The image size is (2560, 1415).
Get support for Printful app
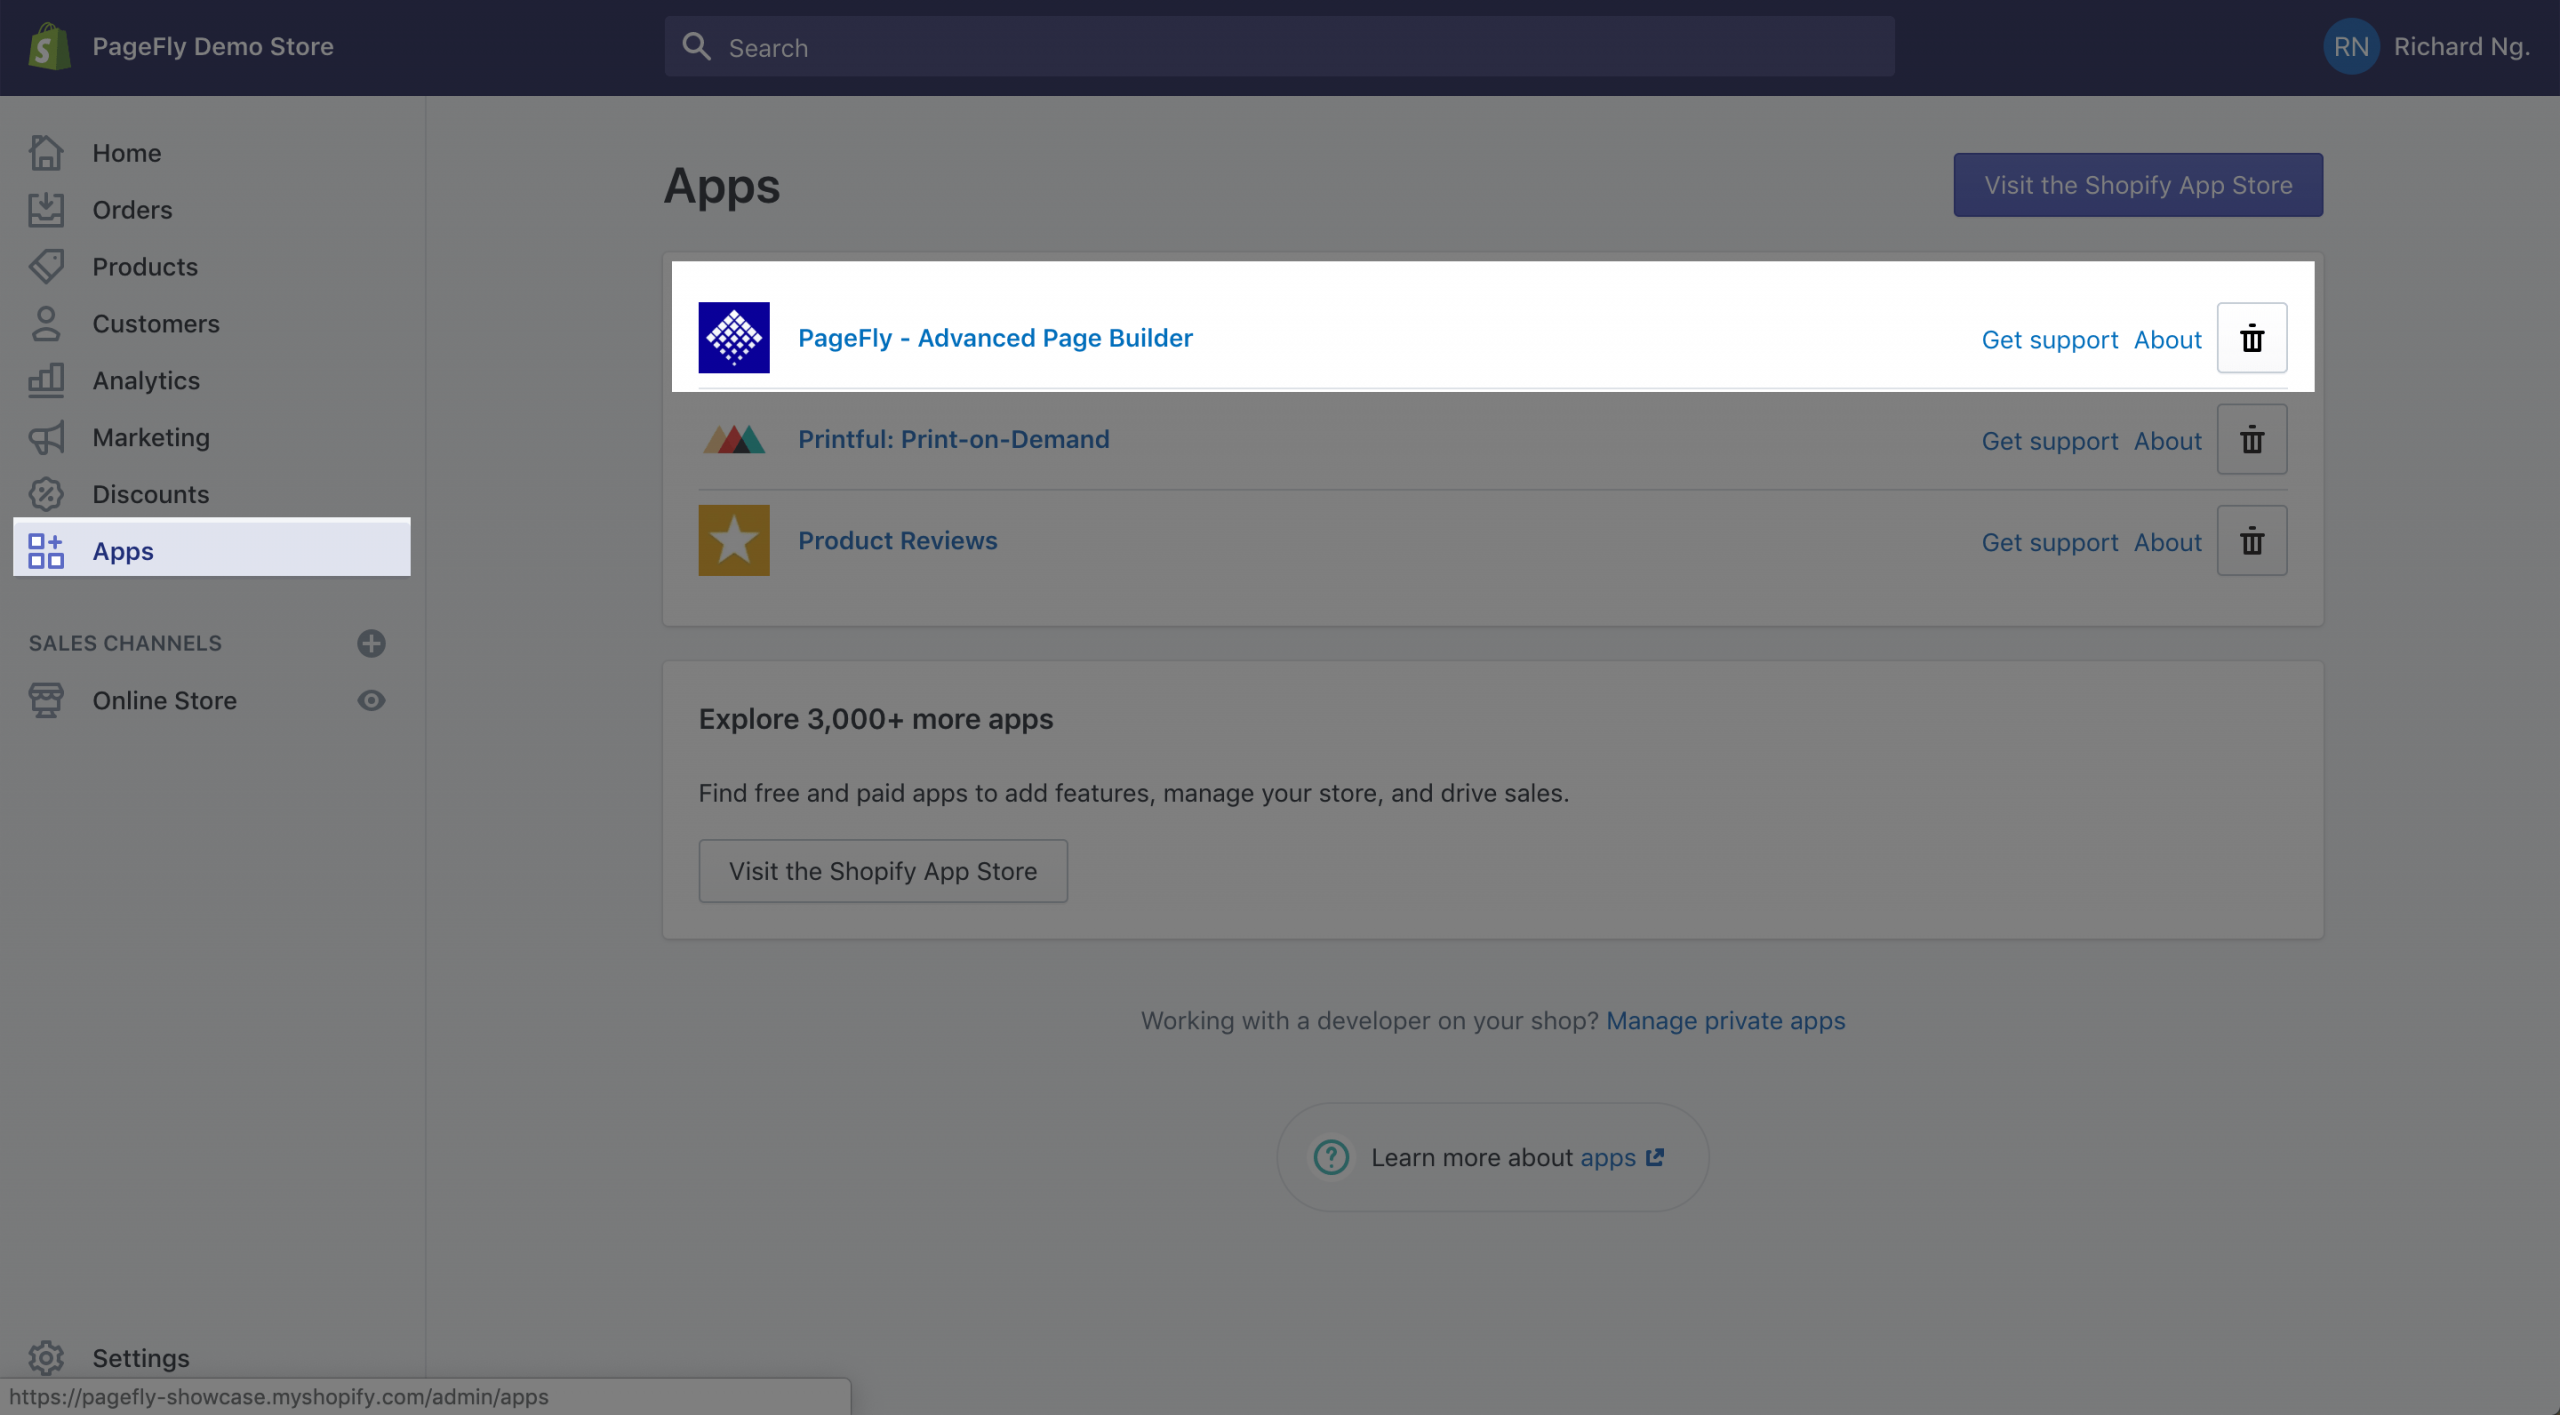pyautogui.click(x=2050, y=441)
